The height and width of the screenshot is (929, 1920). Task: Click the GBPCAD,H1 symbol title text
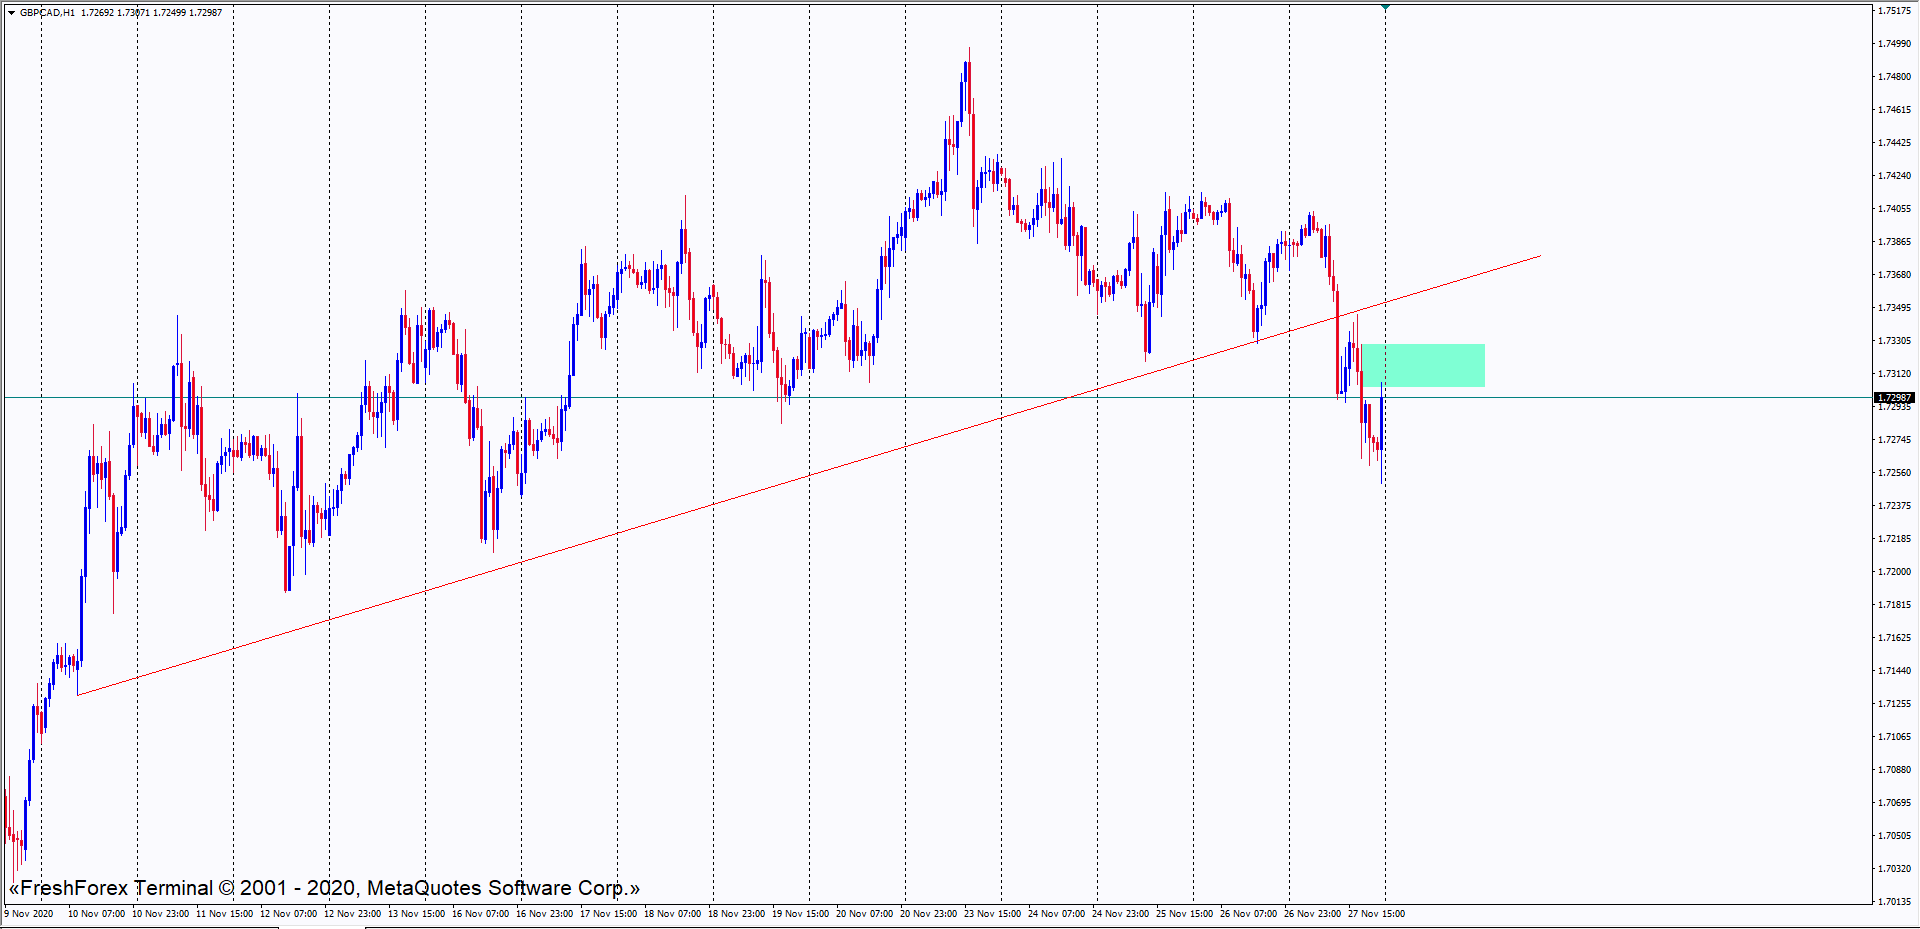coord(47,13)
